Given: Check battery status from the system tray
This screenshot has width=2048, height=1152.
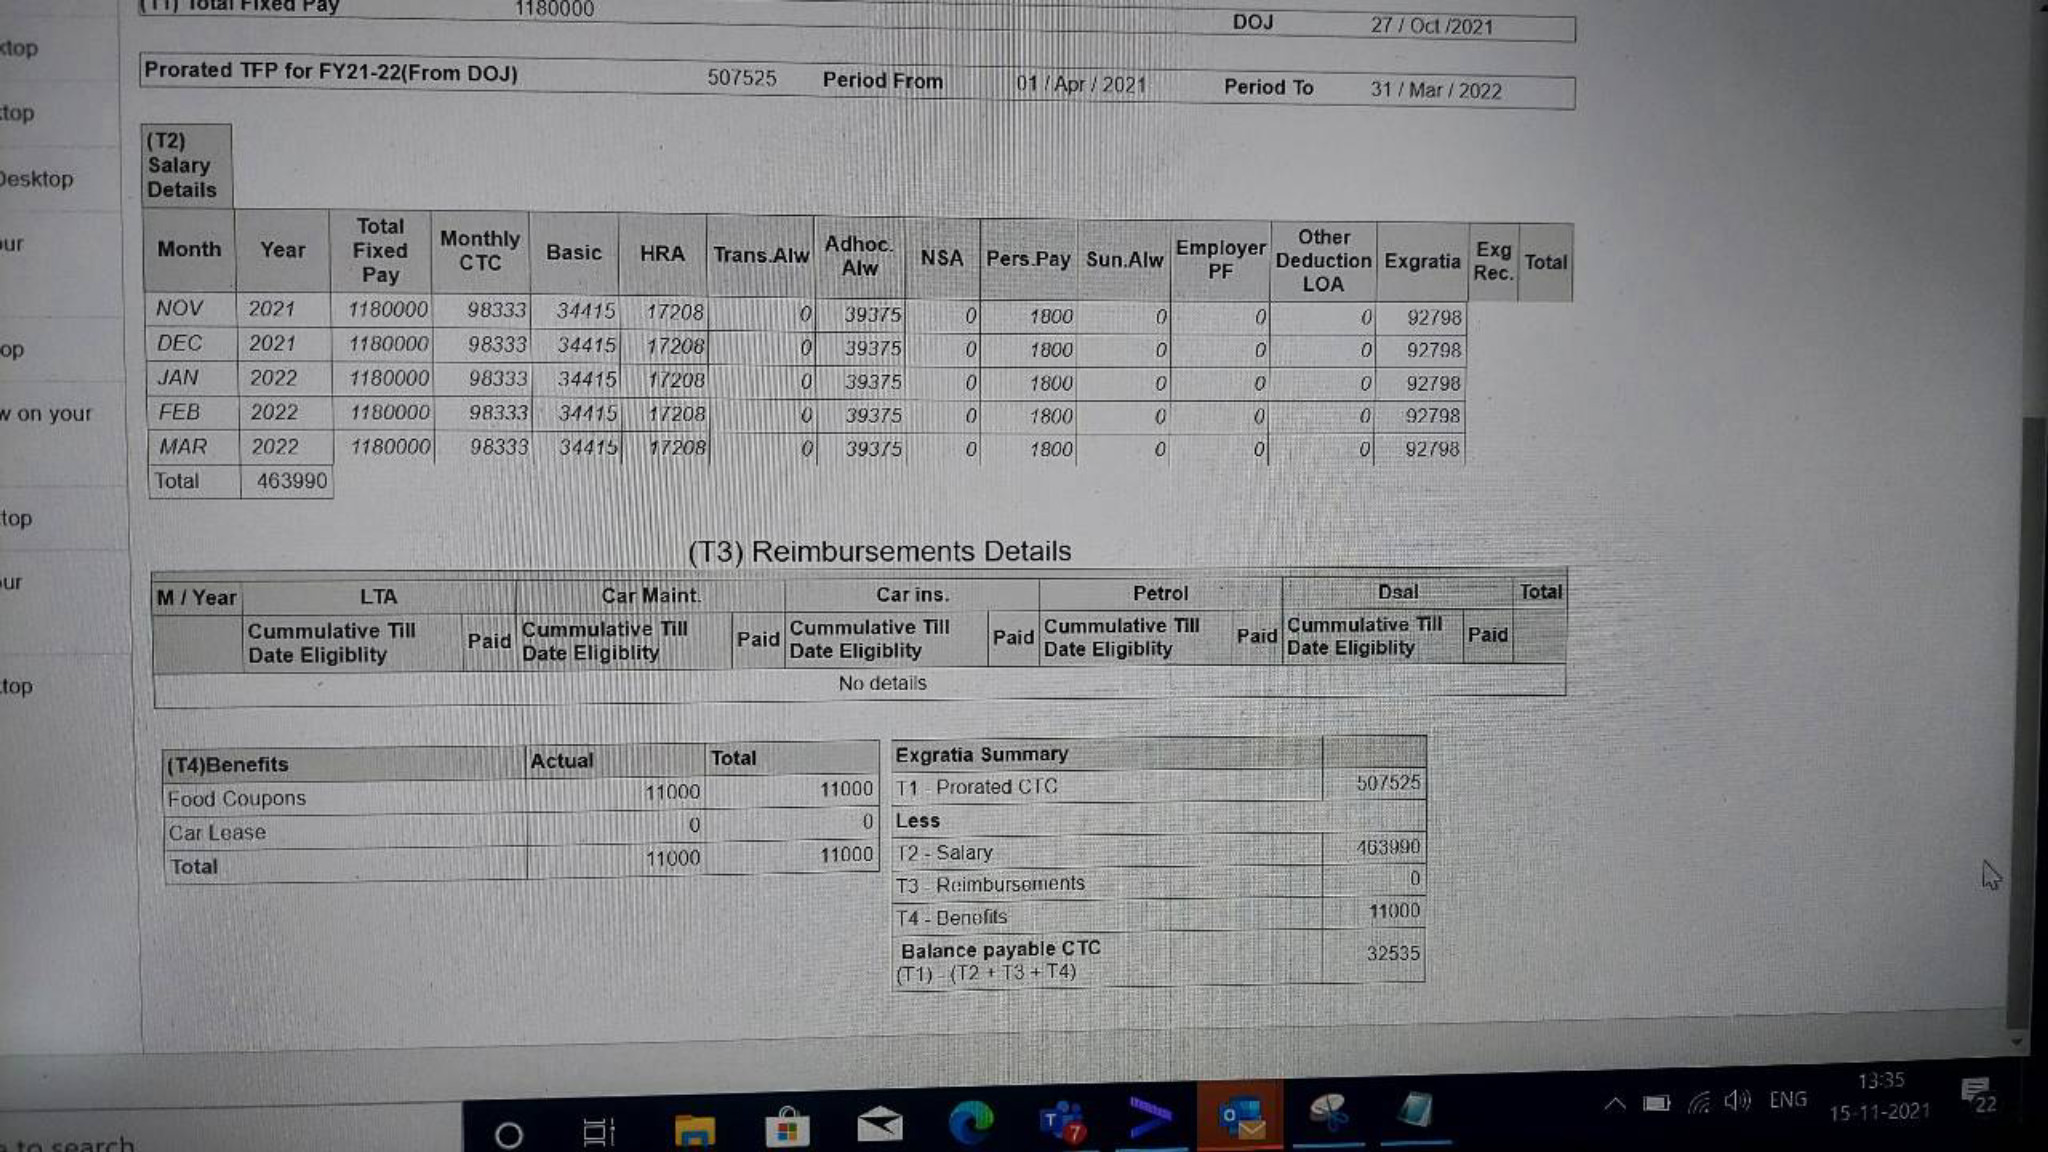Looking at the screenshot, I should tap(1656, 1103).
